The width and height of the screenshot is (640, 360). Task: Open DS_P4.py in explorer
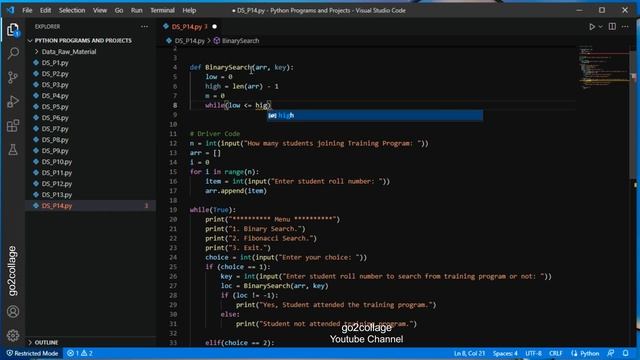[x=55, y=96]
